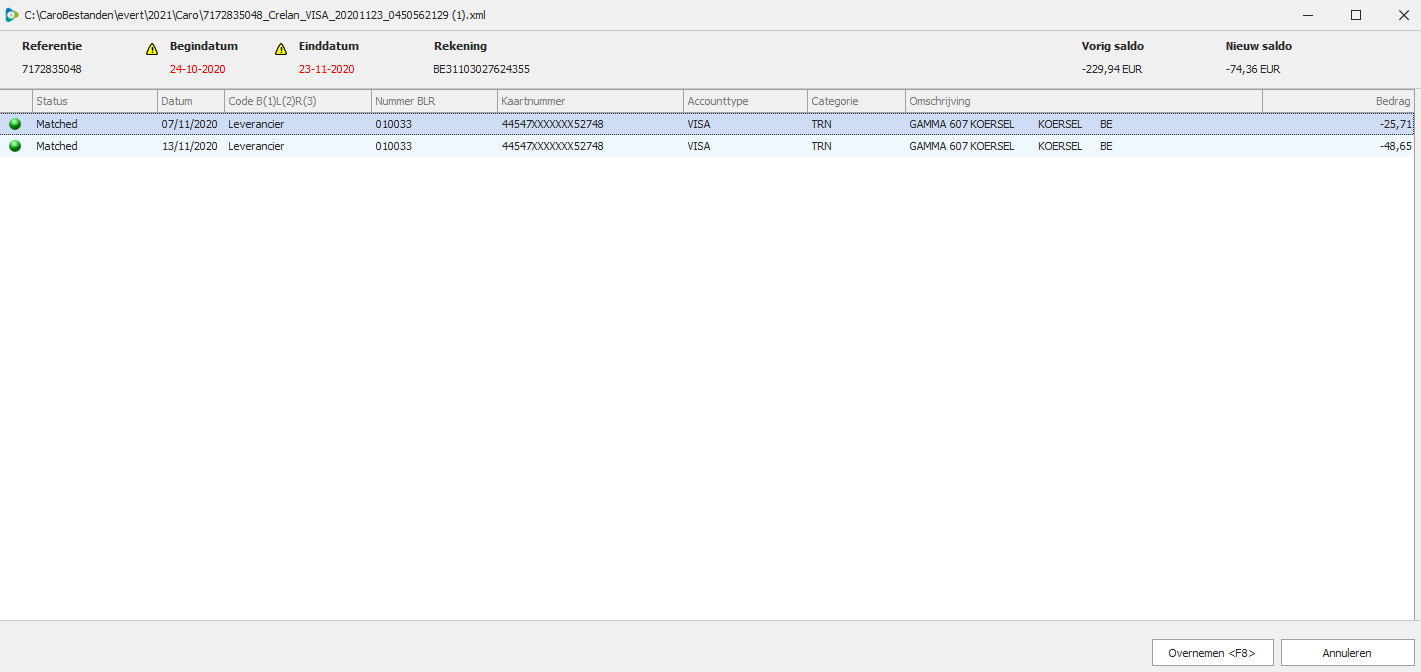Screen dimensions: 1421x672
Task: Click the reference number 7172835048
Action: point(52,69)
